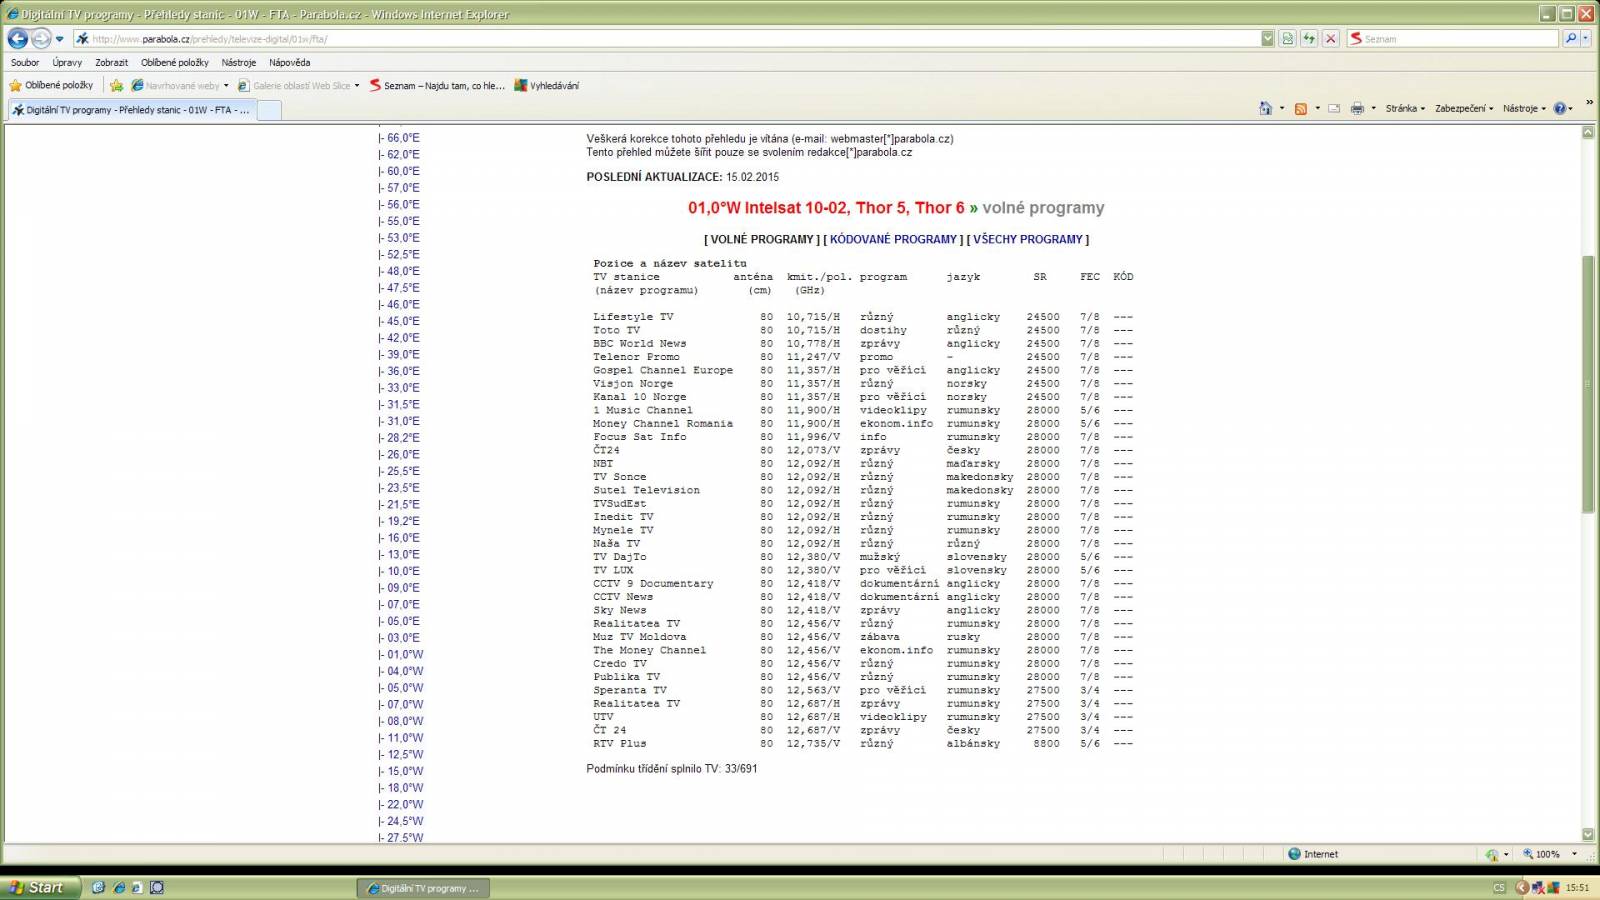Click the VŠECHY PROGRAMY link
The width and height of the screenshot is (1600, 900).
tap(1028, 240)
